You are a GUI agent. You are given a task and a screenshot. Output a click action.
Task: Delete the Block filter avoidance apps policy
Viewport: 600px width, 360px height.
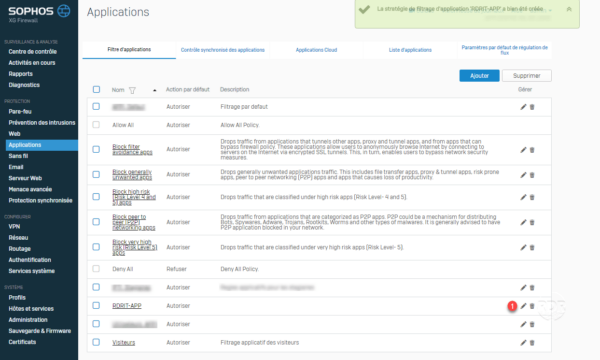point(532,150)
